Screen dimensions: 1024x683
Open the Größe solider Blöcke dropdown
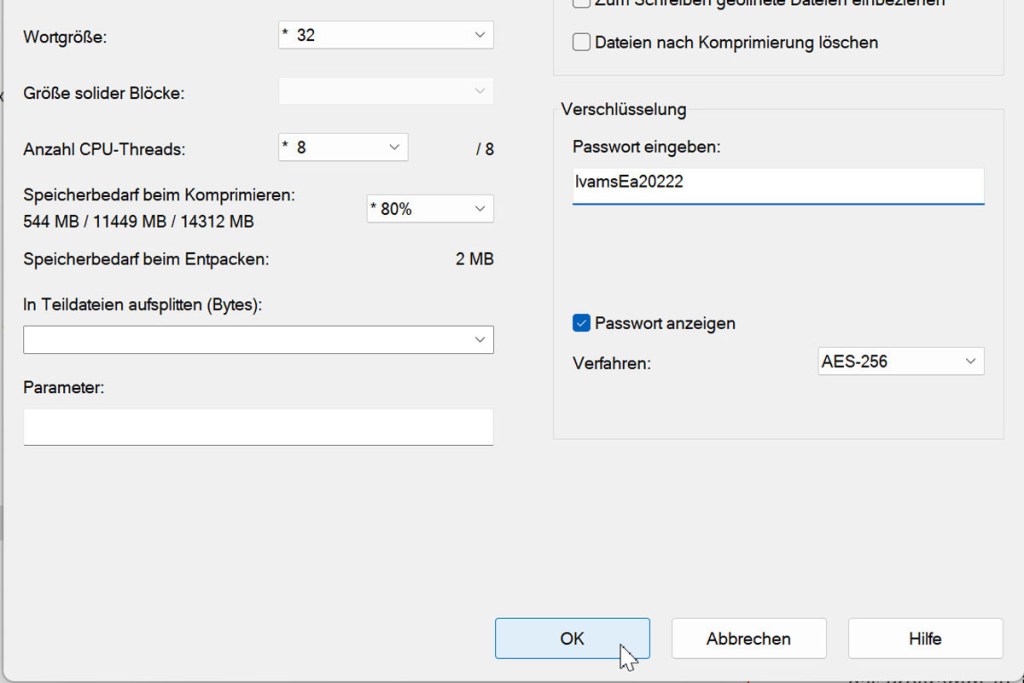pyautogui.click(x=386, y=91)
